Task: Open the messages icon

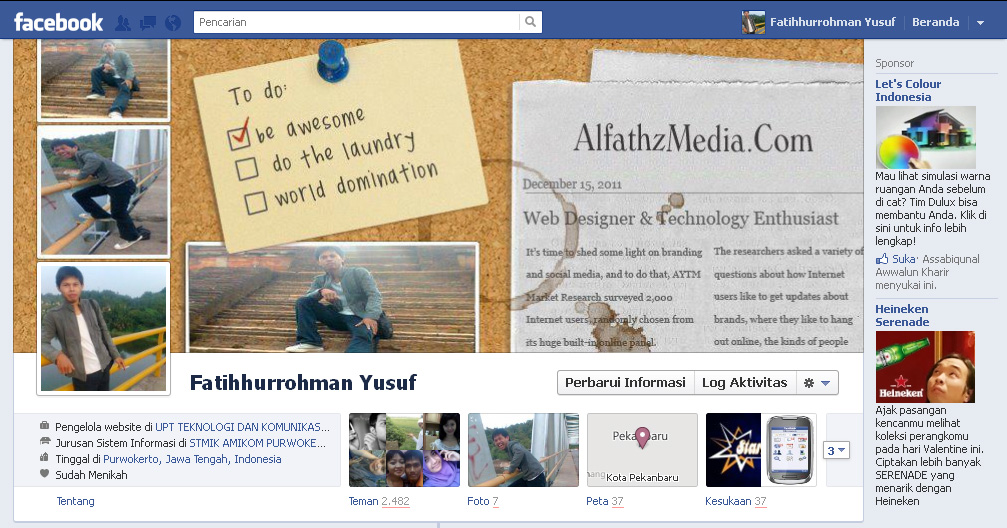Action: click(x=148, y=23)
